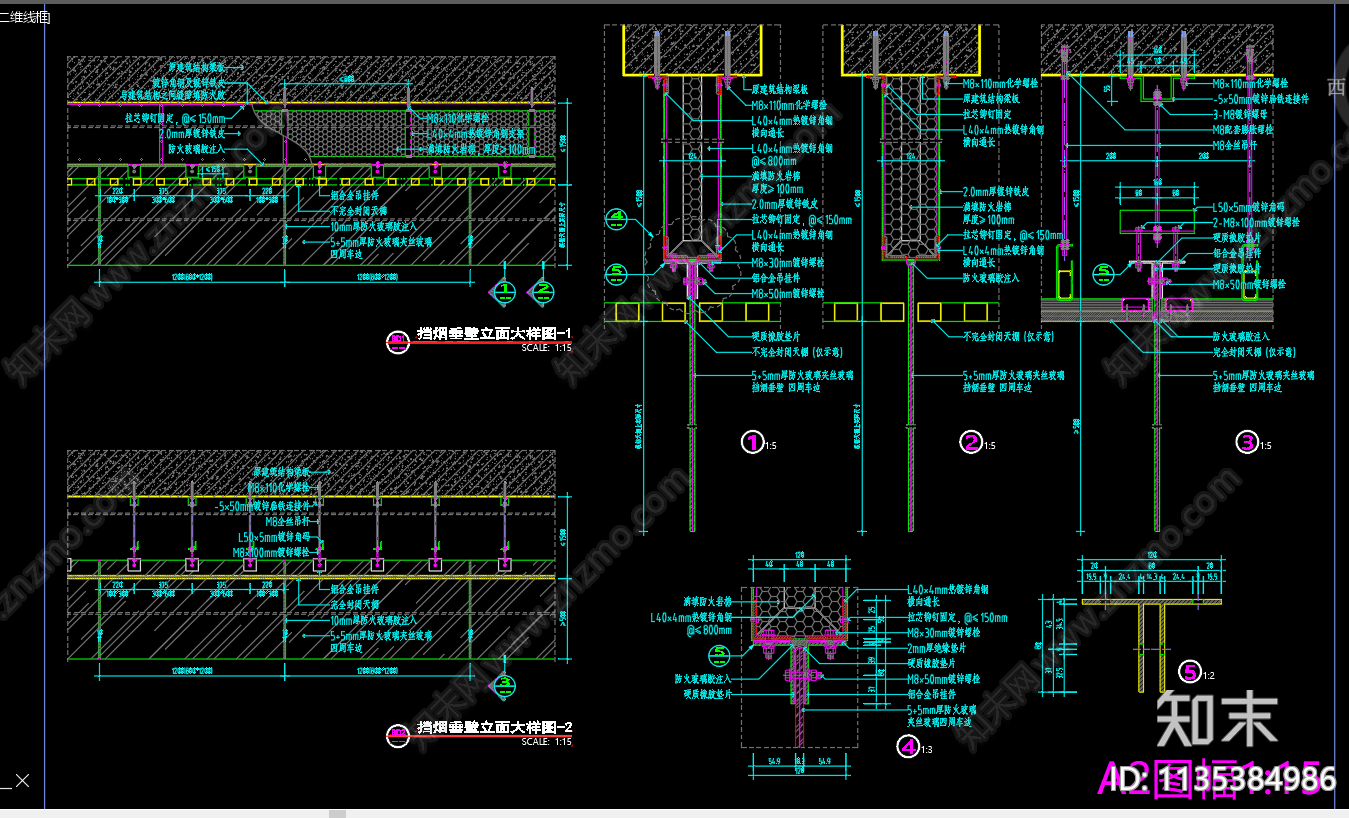Close the command line with X icon

[x=23, y=780]
